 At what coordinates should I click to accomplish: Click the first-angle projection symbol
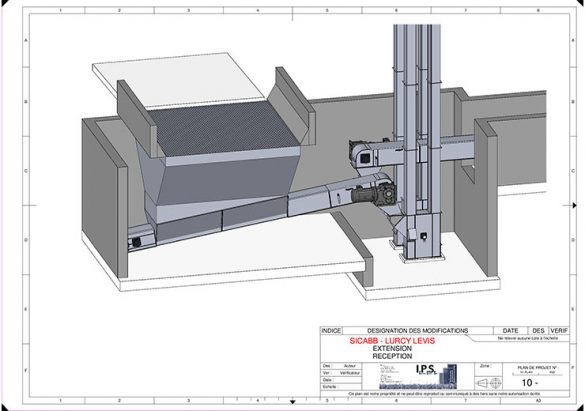coord(488,383)
